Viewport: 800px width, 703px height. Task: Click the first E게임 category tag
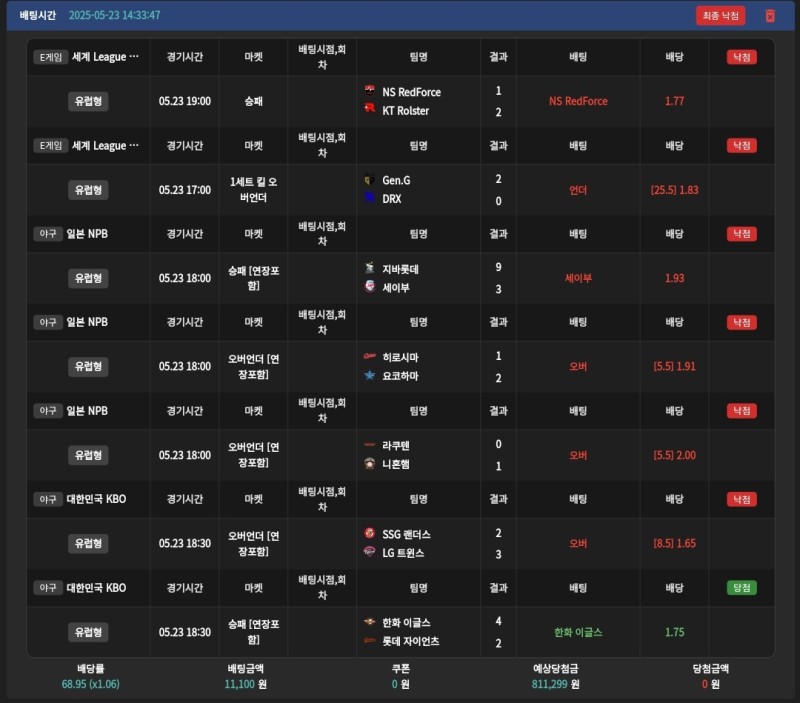click(x=50, y=57)
